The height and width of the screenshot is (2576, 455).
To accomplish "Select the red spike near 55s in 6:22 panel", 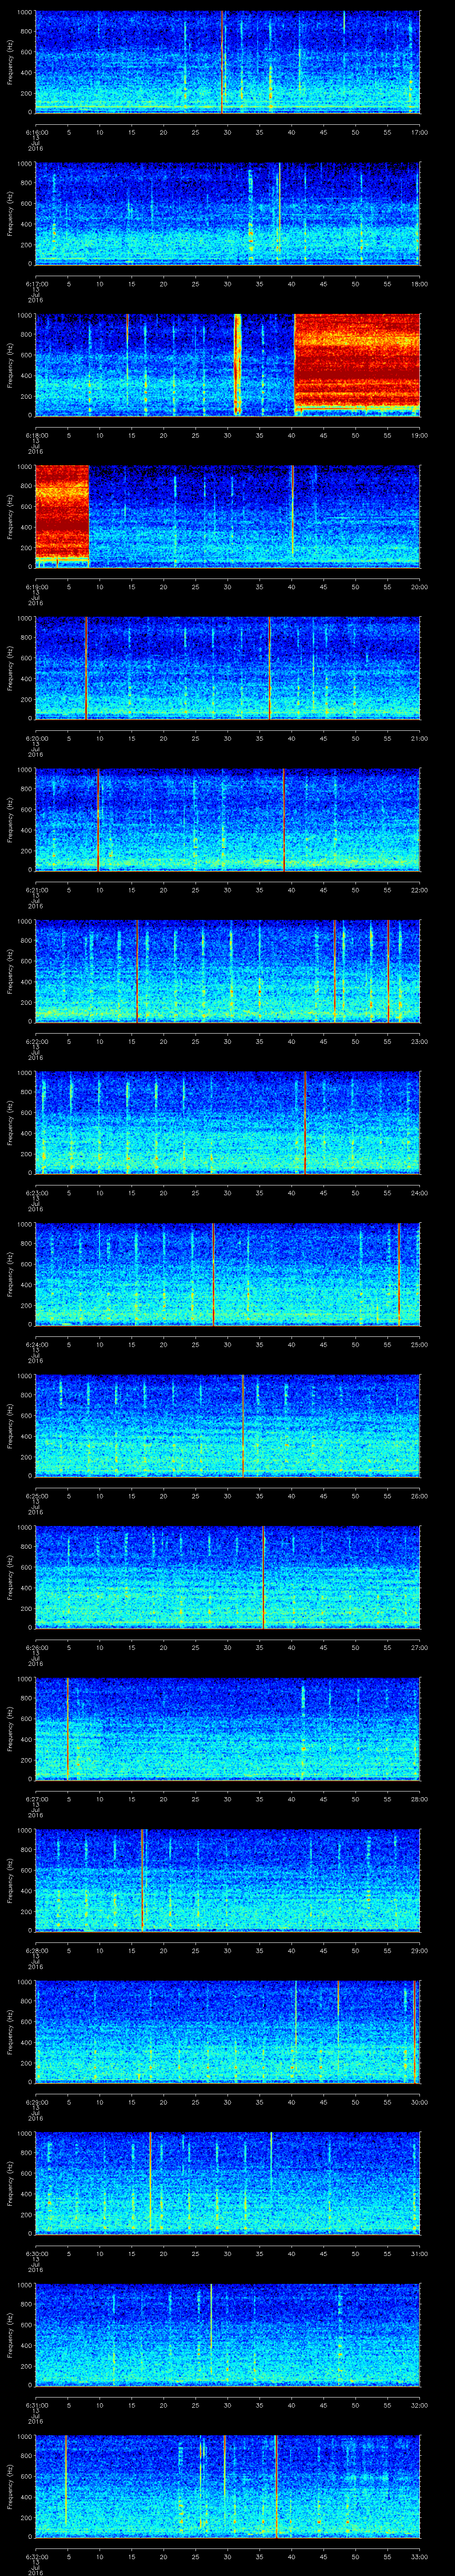I will click(388, 971).
